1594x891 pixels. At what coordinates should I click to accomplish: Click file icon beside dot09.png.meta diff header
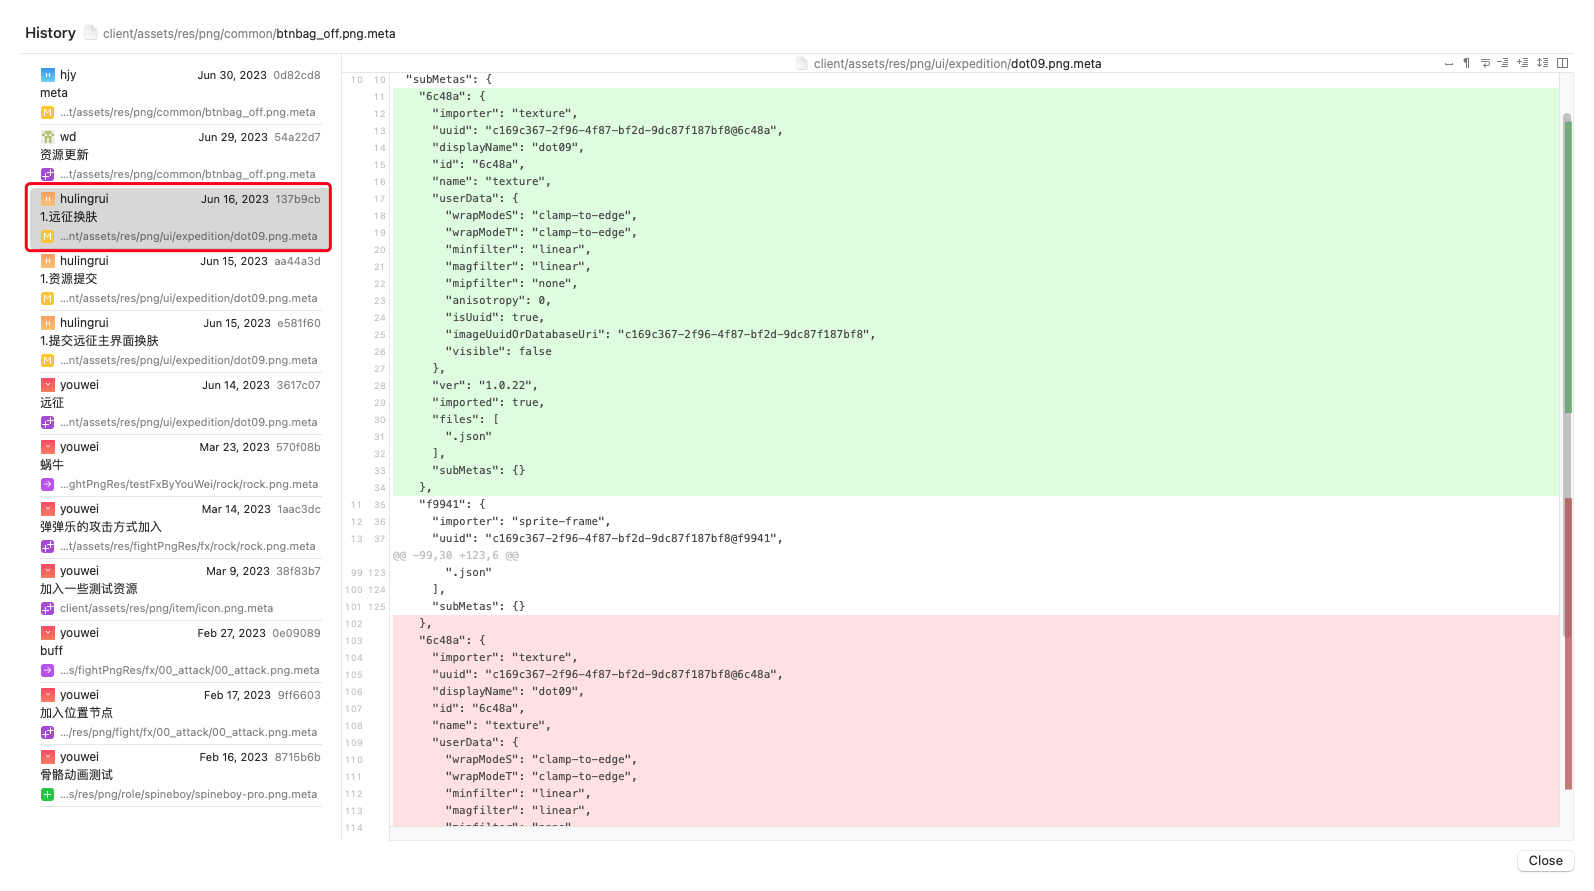point(801,63)
